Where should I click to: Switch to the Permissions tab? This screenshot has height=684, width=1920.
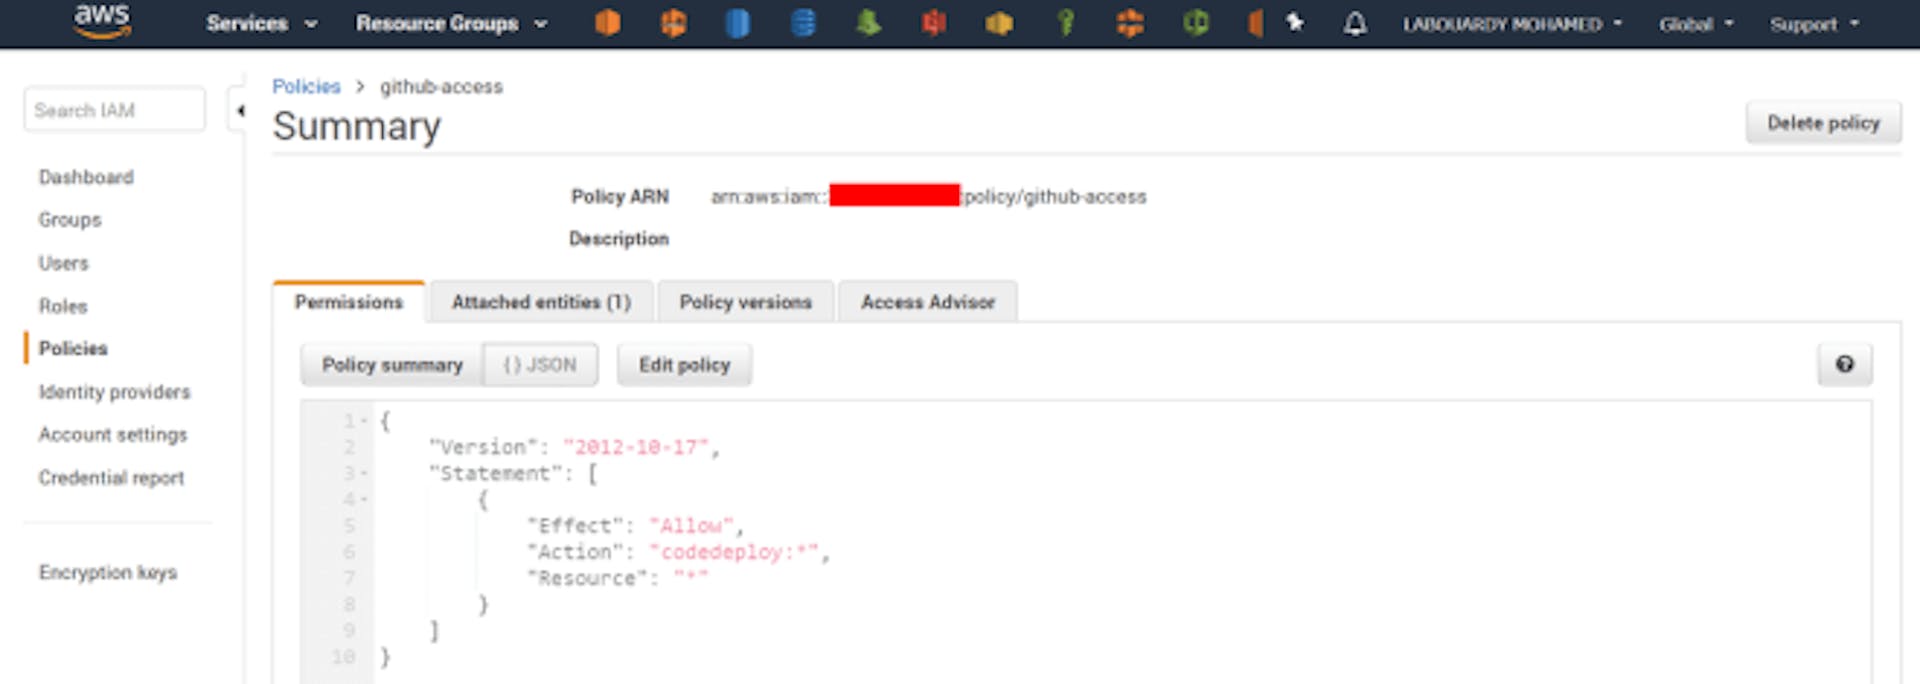point(349,302)
